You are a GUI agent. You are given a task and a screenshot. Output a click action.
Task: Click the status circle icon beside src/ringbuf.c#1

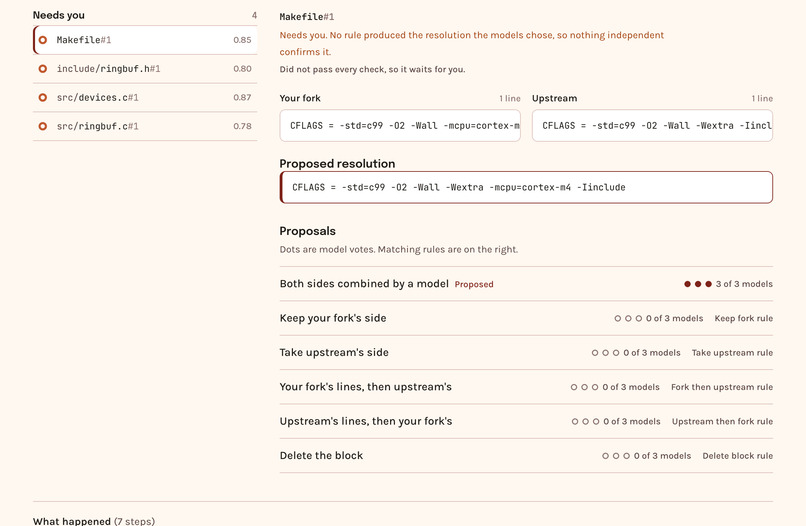43,126
